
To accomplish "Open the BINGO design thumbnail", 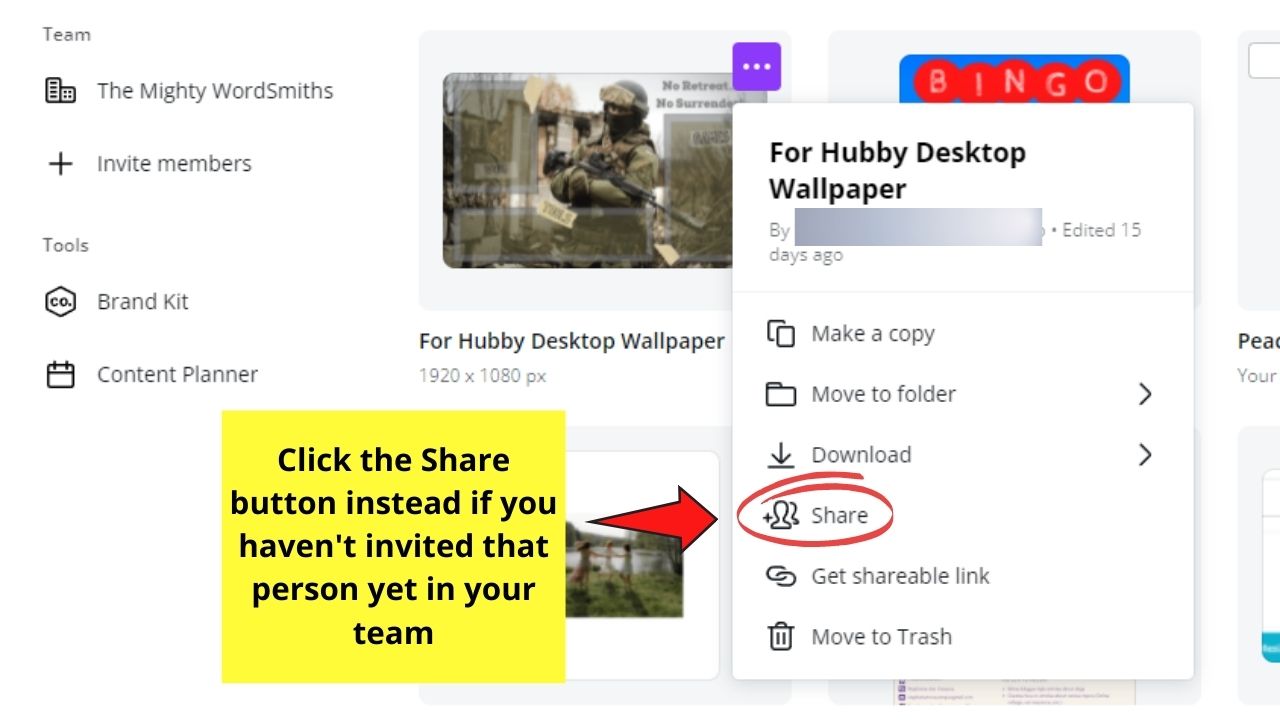I will coord(1014,78).
